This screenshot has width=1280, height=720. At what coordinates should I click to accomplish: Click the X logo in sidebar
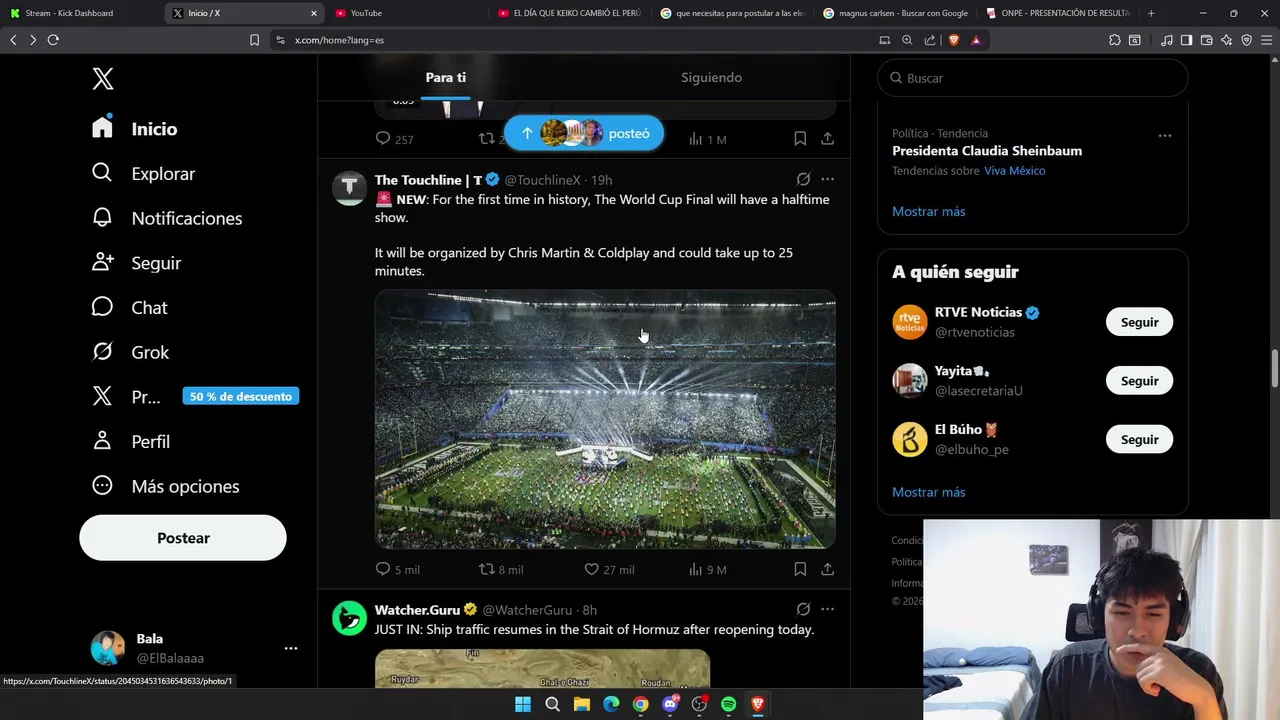tap(103, 79)
